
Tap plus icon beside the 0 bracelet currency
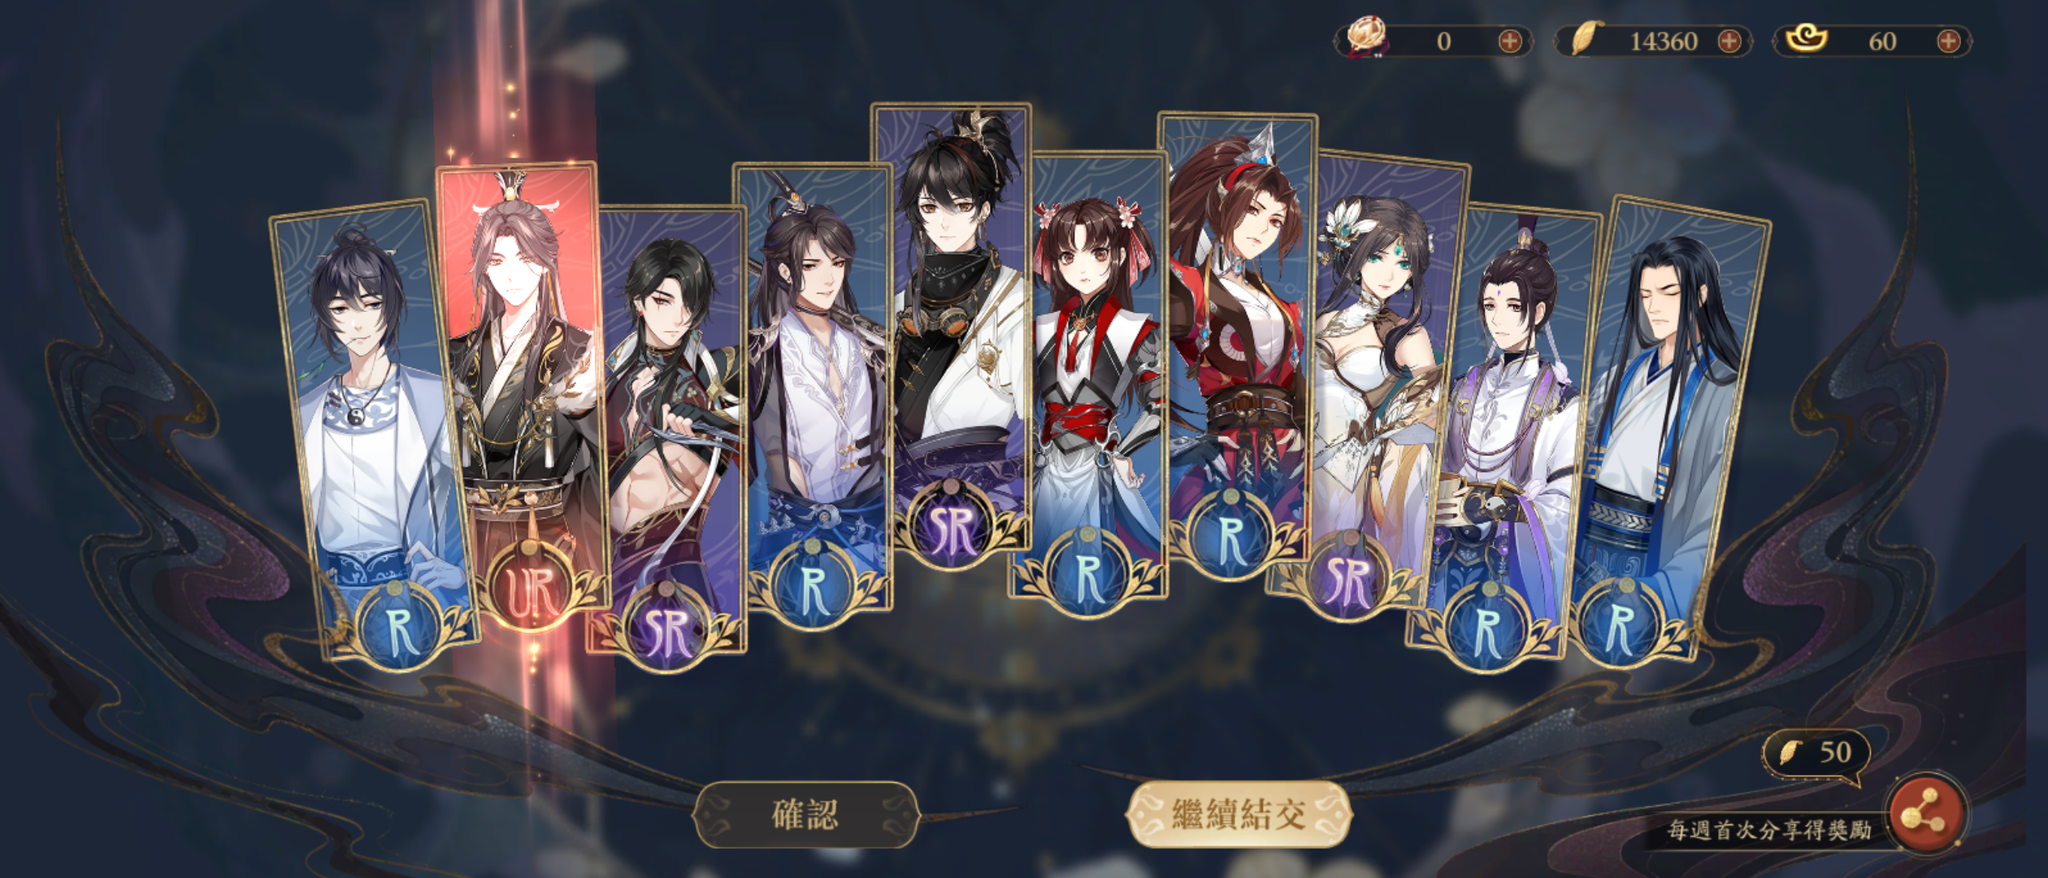pyautogui.click(x=1510, y=41)
